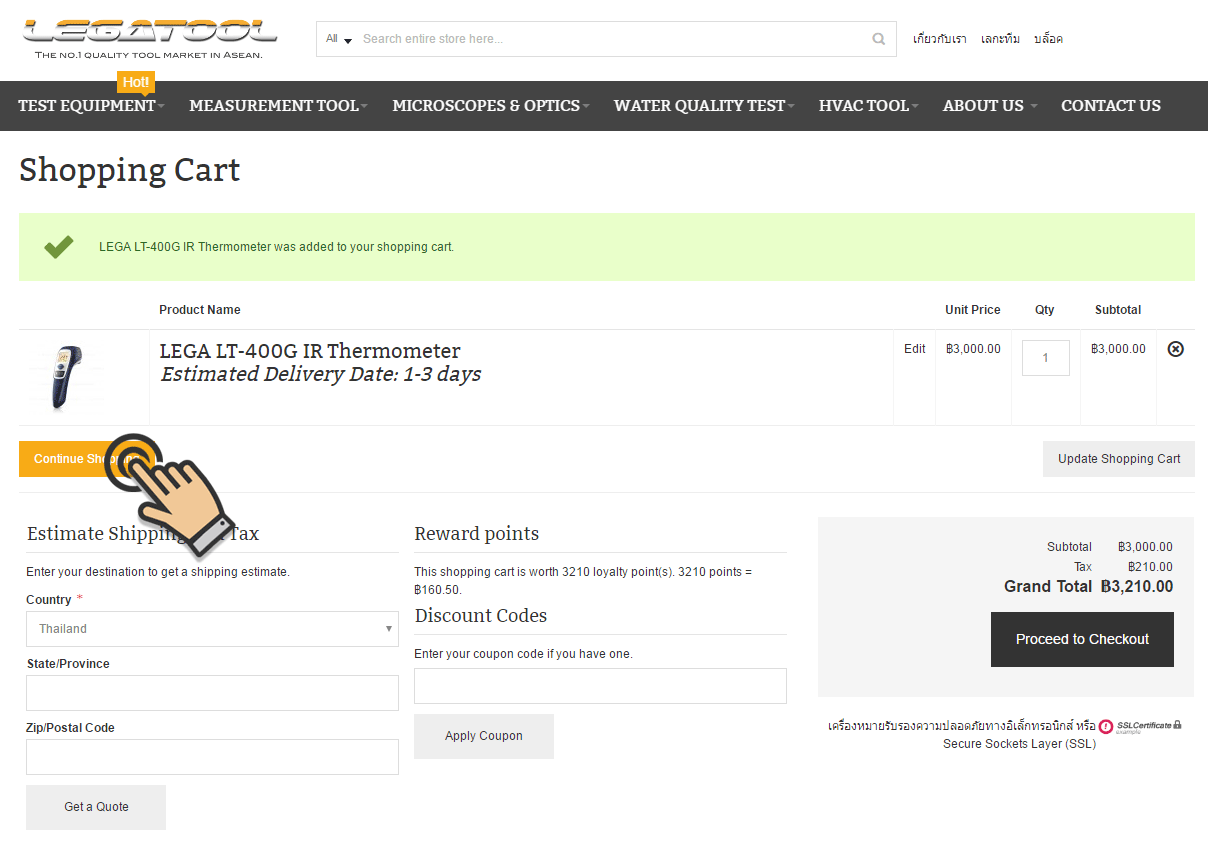
Task: Focus the coupon code field
Action: coord(600,686)
